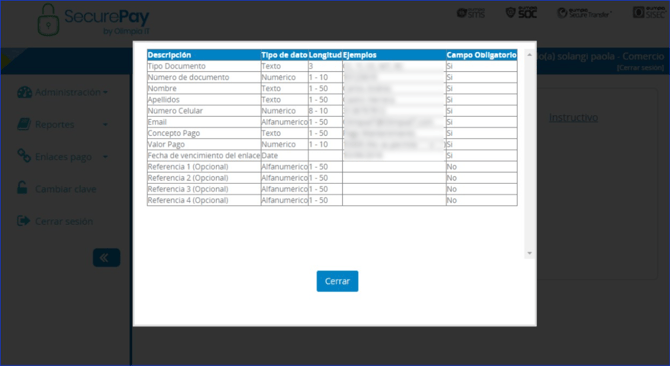
Task: Select the Número Celular cell
Action: click(x=204, y=111)
